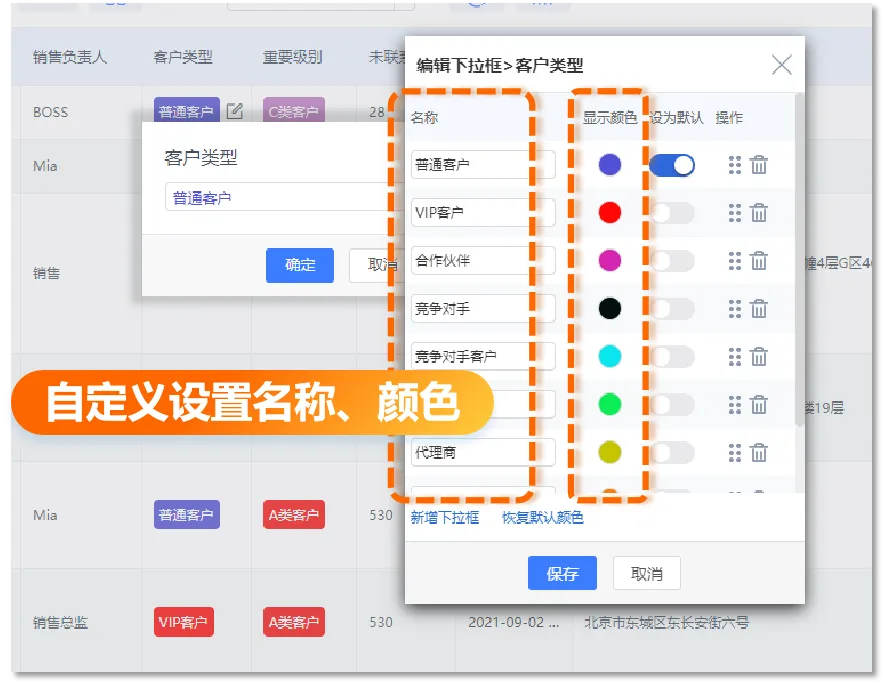
Task: Pick the red color swatch for VIP客户
Action: click(609, 213)
